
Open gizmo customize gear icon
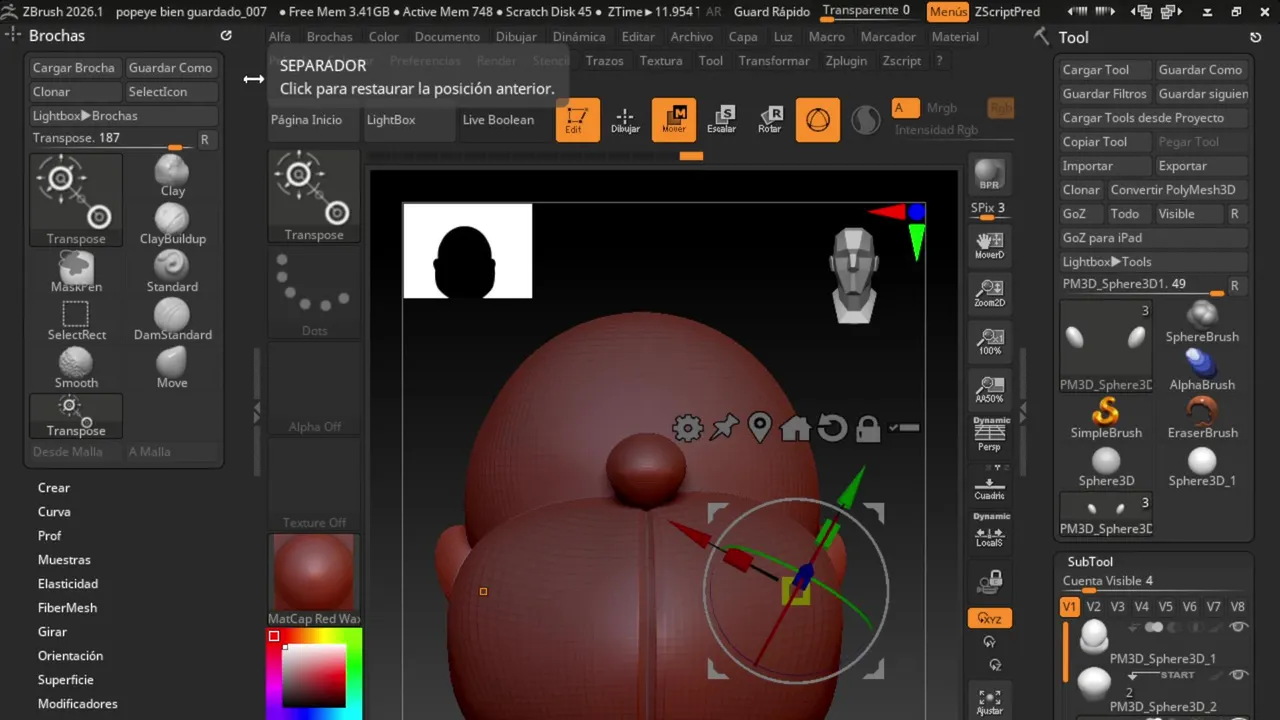(687, 428)
